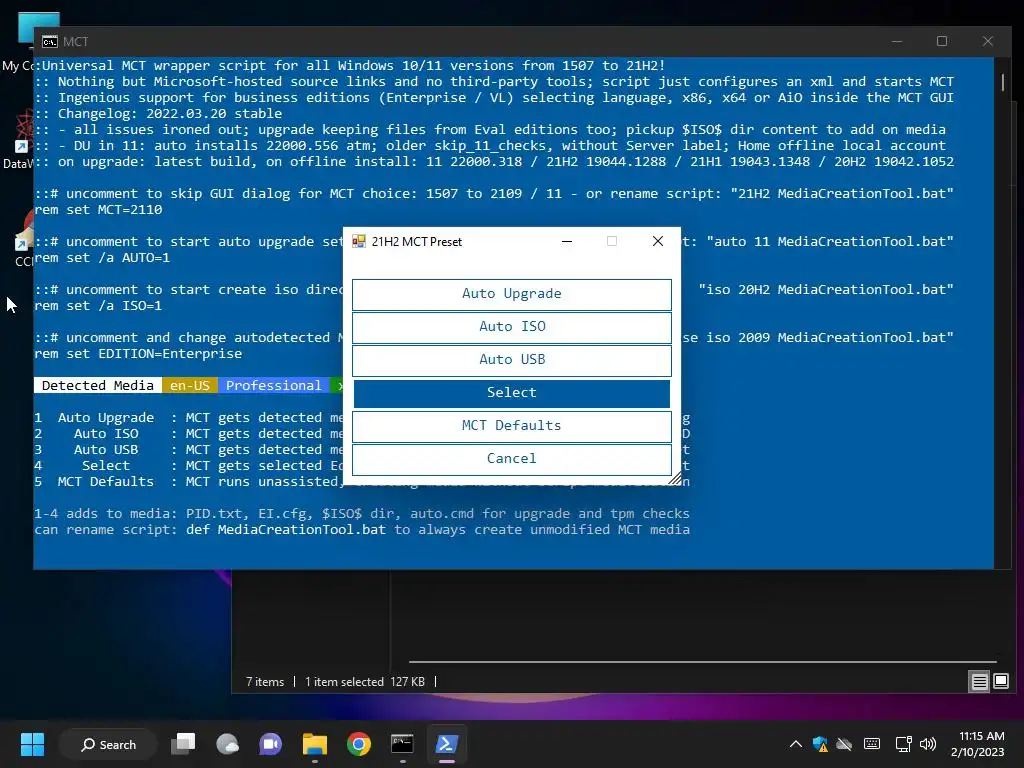The height and width of the screenshot is (768, 1024).
Task: Click the MCT console window icon
Action: tap(50, 42)
